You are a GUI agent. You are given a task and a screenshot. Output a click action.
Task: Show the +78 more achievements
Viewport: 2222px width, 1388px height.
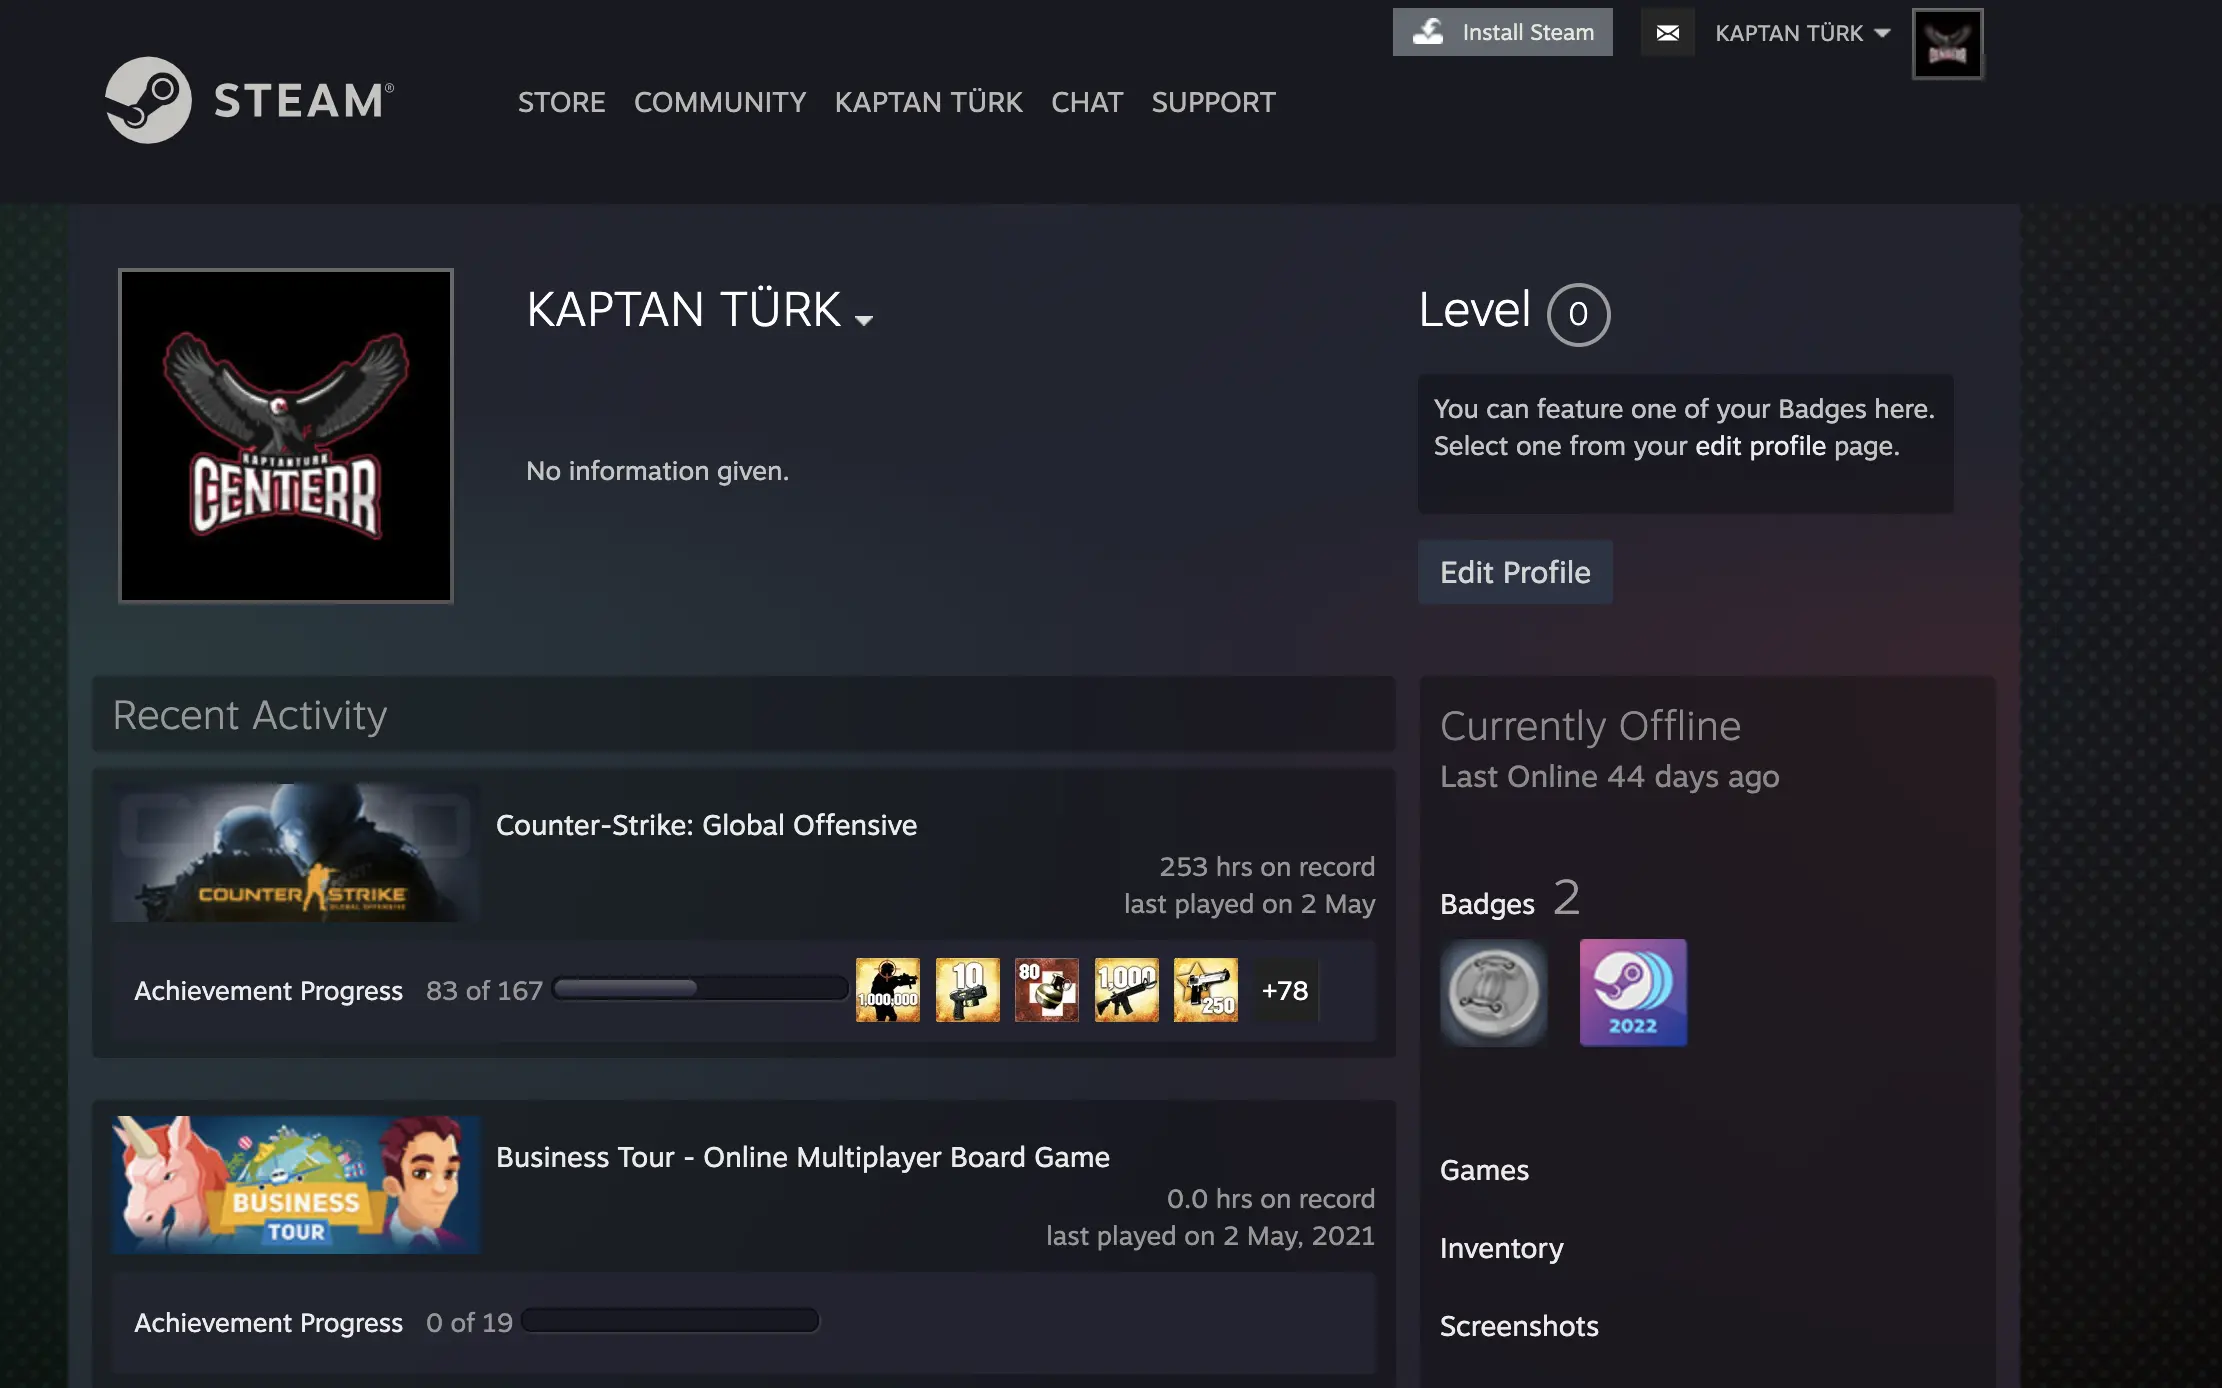click(x=1285, y=990)
